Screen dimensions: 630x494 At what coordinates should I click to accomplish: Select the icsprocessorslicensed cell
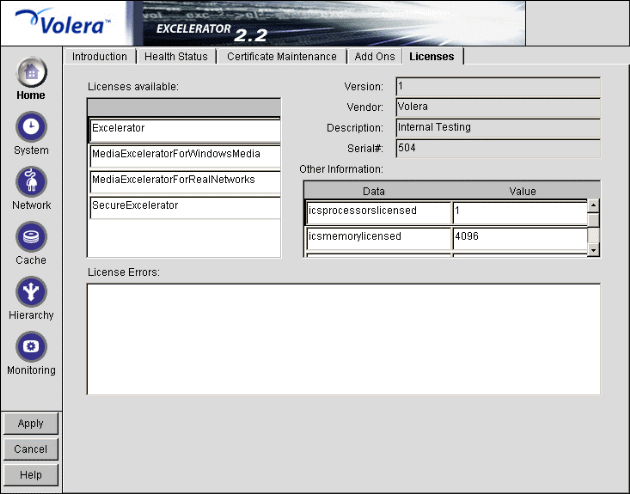point(378,212)
